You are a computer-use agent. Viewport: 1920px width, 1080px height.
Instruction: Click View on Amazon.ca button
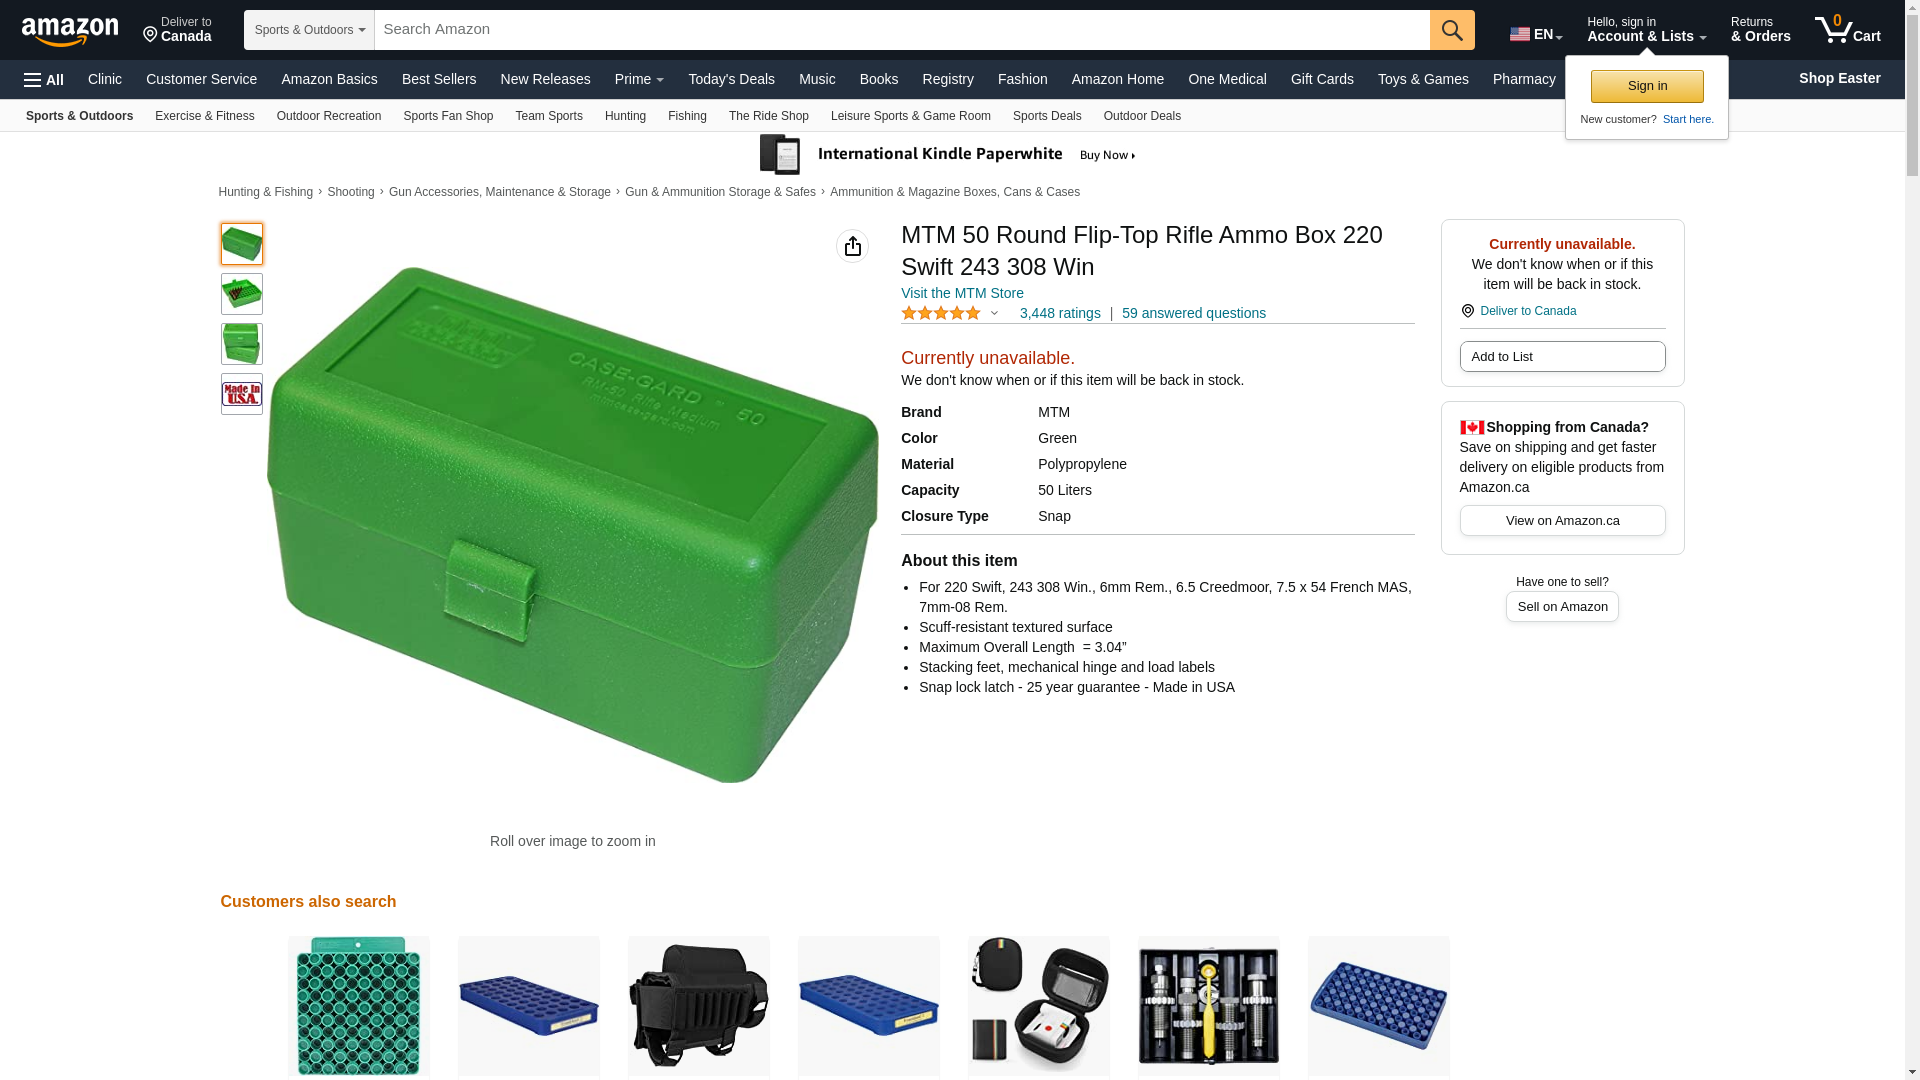1562,520
